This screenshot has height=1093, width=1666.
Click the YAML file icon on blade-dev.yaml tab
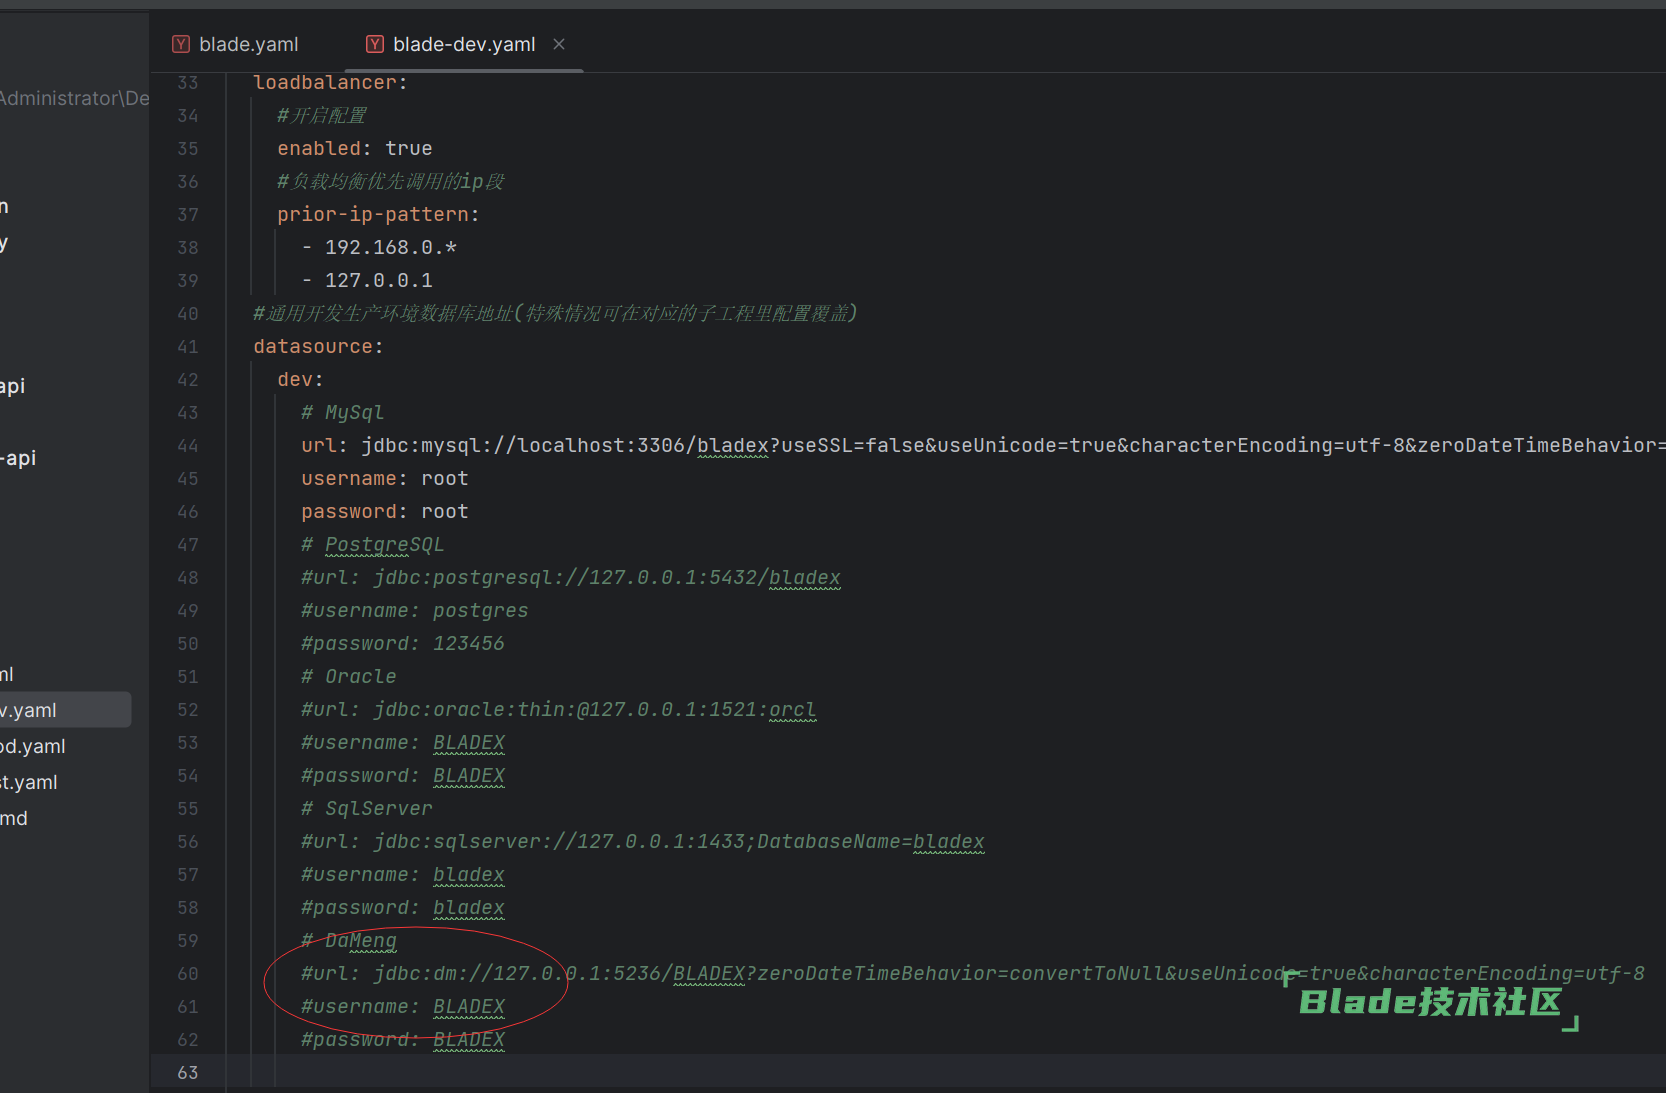click(375, 44)
